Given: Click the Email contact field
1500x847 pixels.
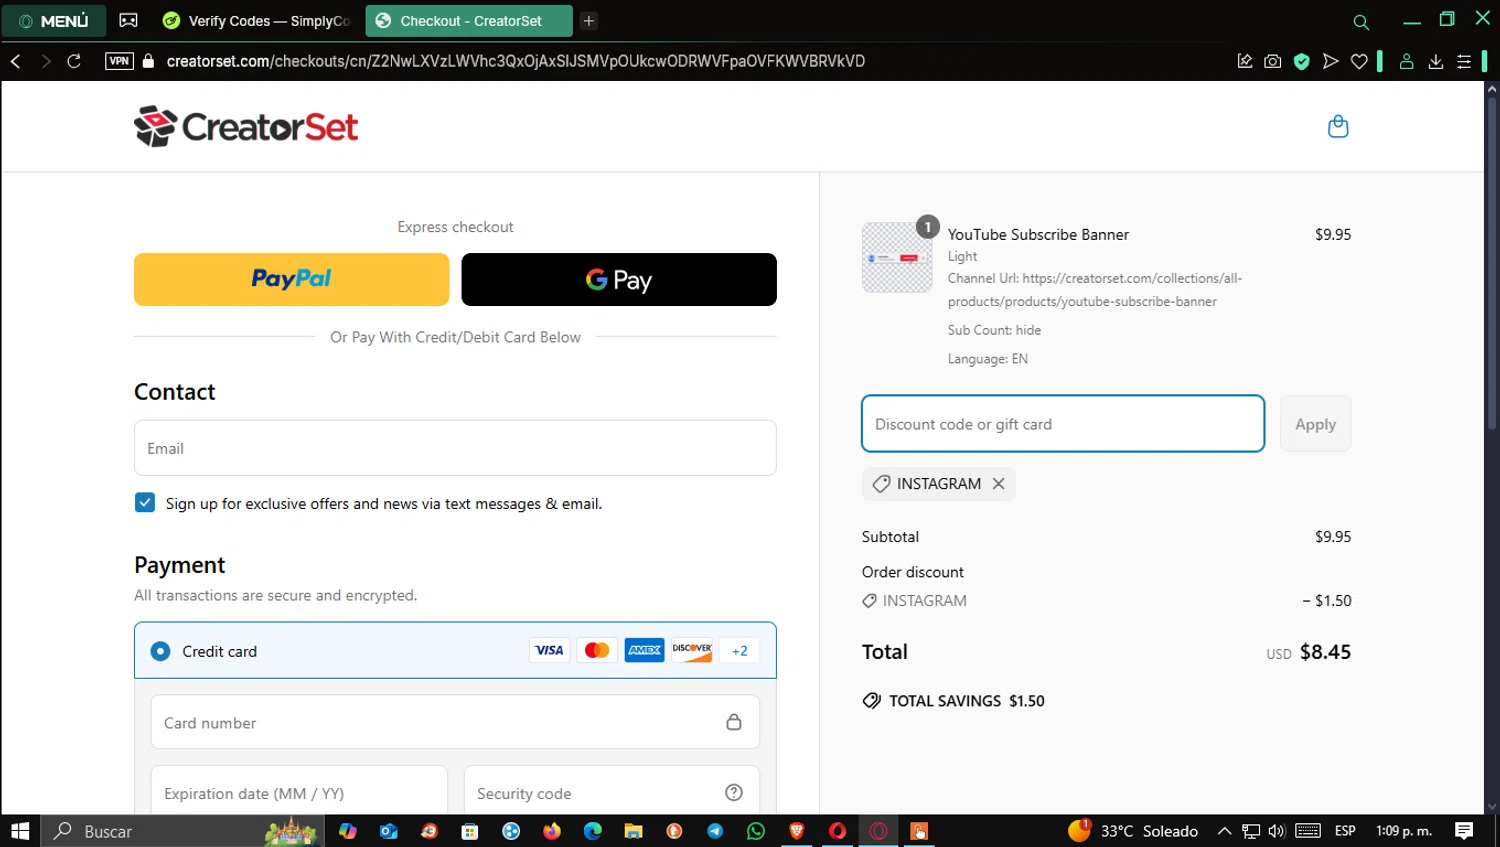Looking at the screenshot, I should tap(455, 448).
